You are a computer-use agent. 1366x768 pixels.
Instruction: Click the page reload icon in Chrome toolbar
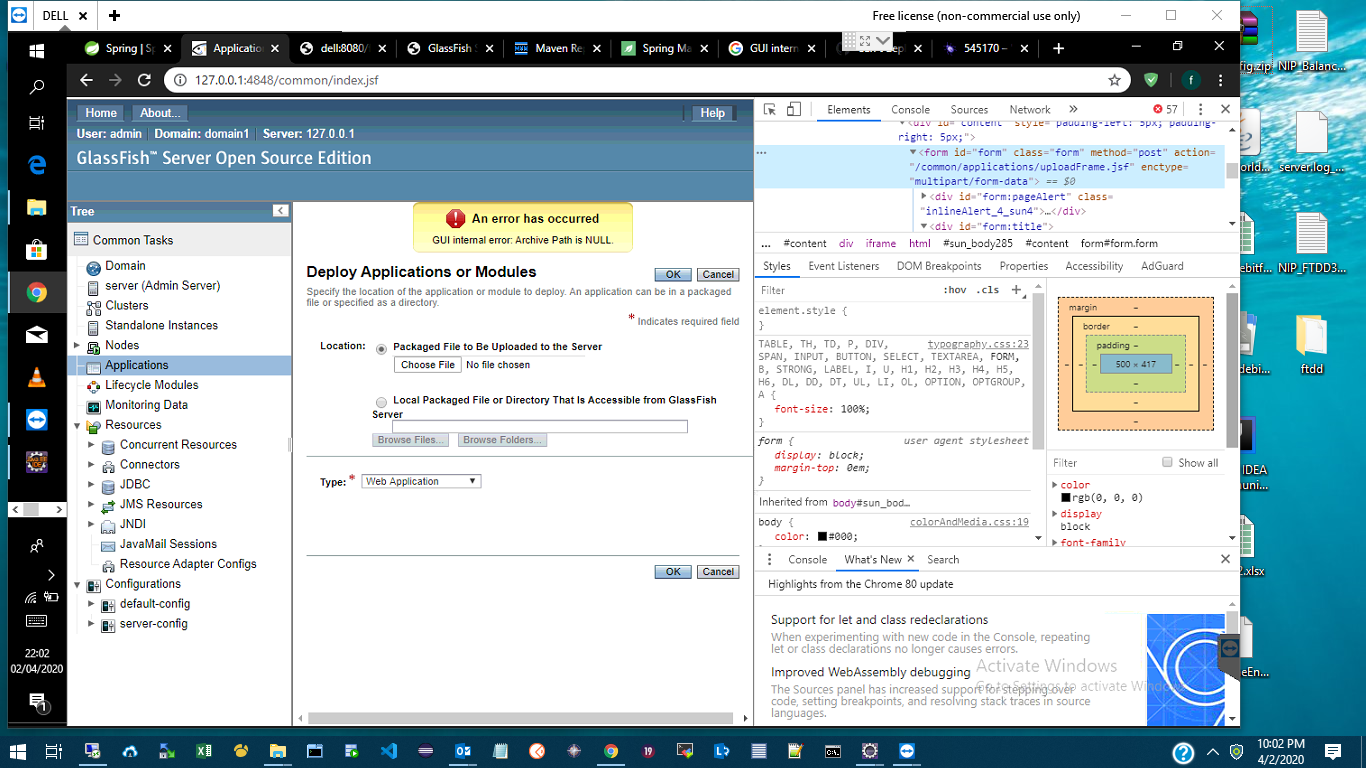[143, 79]
